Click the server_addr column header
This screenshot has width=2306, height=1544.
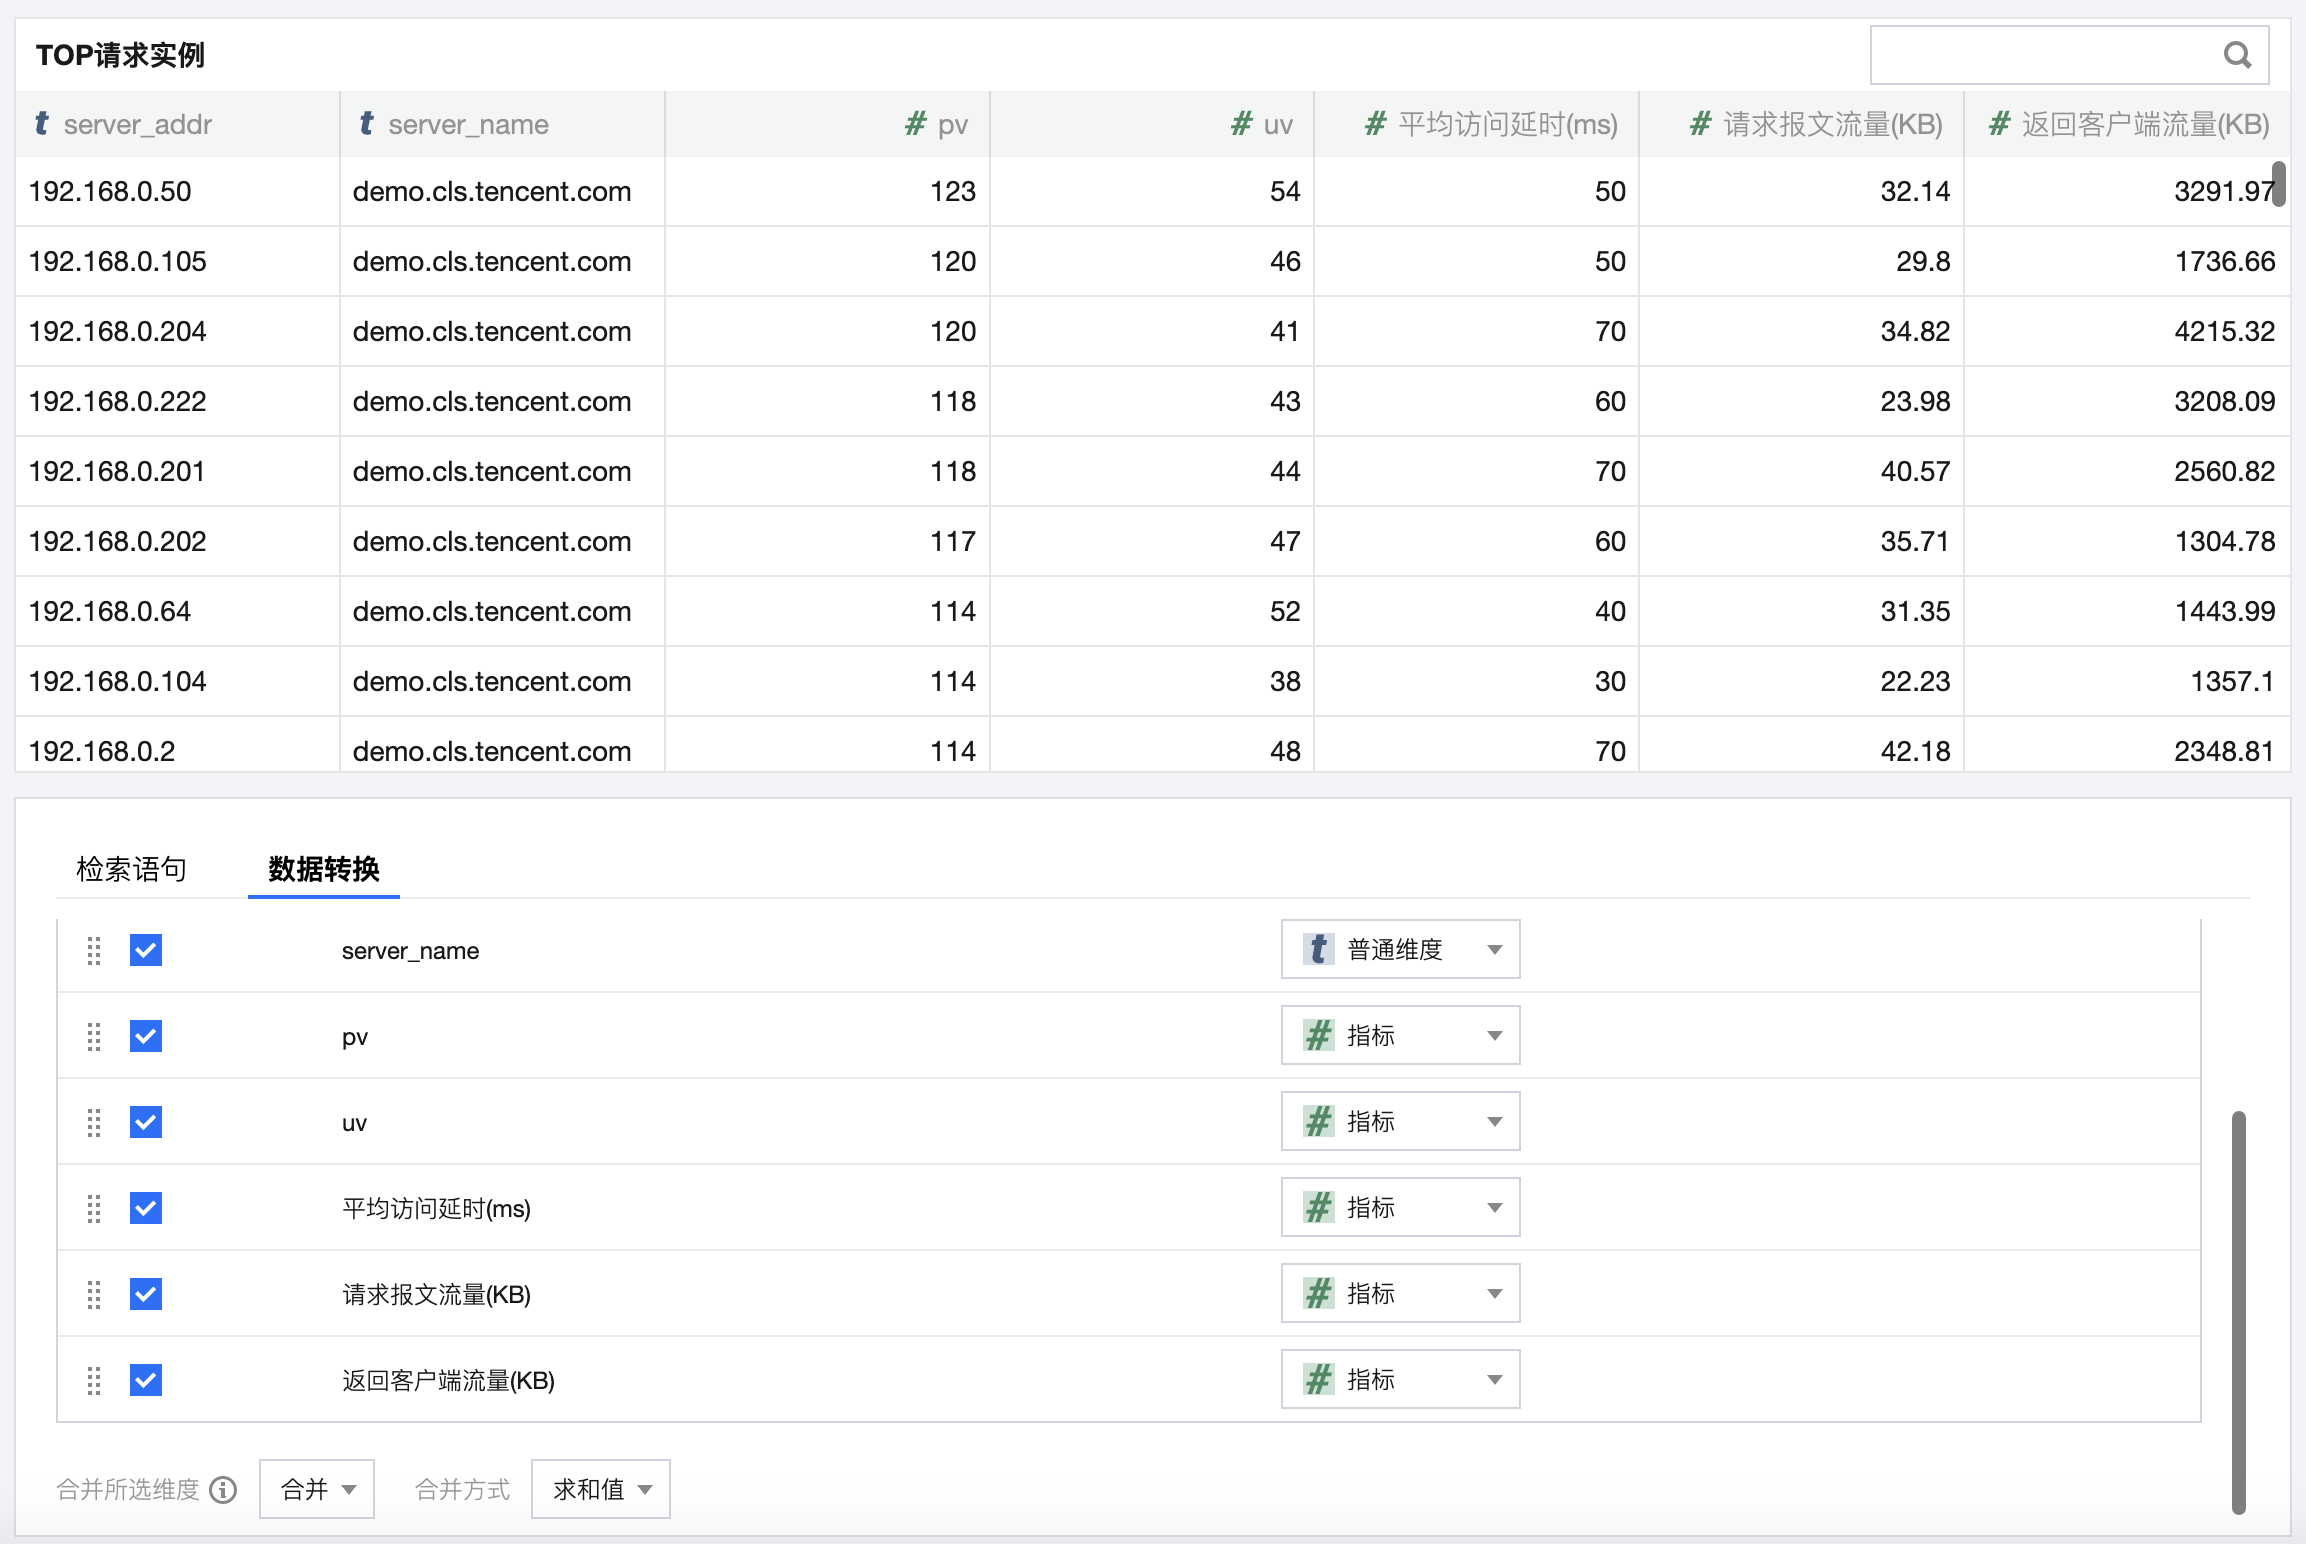137,124
